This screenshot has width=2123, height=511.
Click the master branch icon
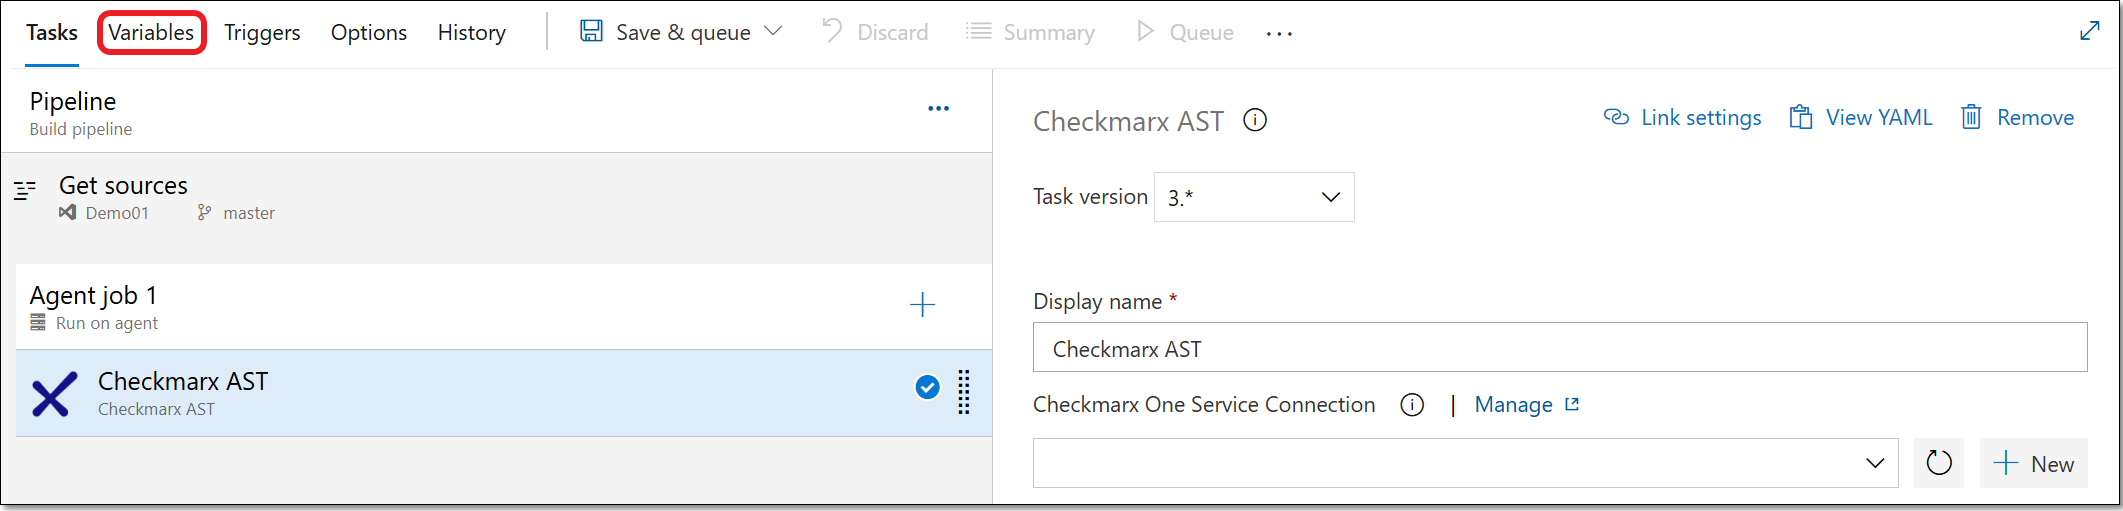click(x=204, y=212)
